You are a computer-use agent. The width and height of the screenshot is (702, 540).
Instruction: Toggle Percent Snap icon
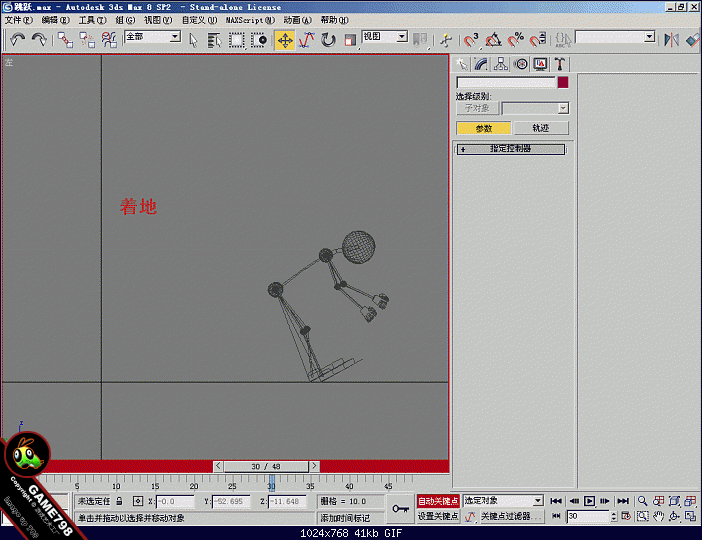coord(516,40)
